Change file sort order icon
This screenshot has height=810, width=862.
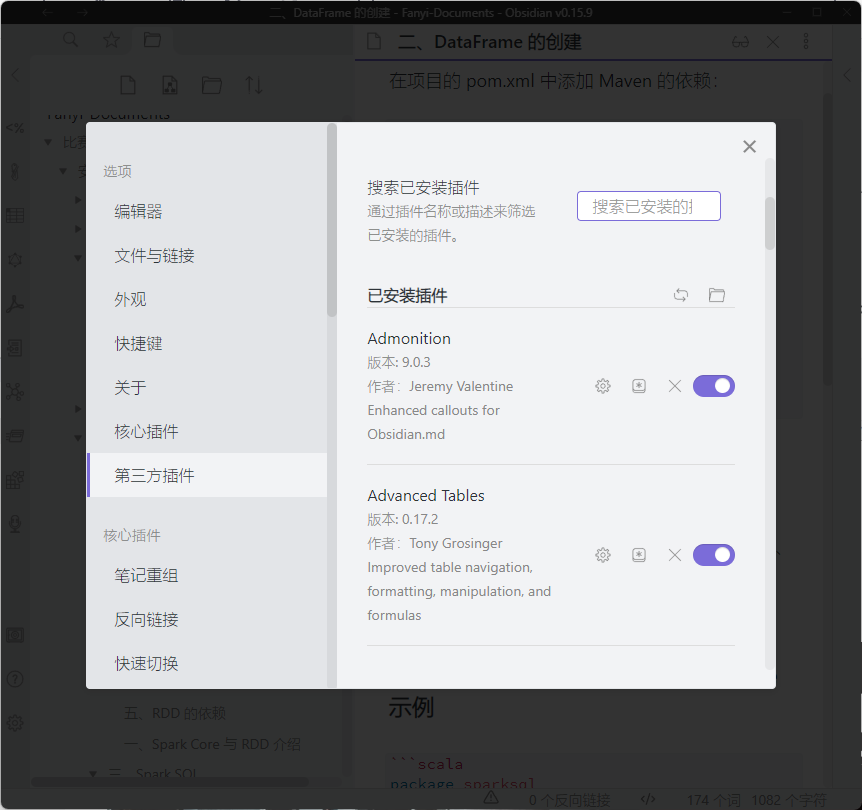point(253,85)
